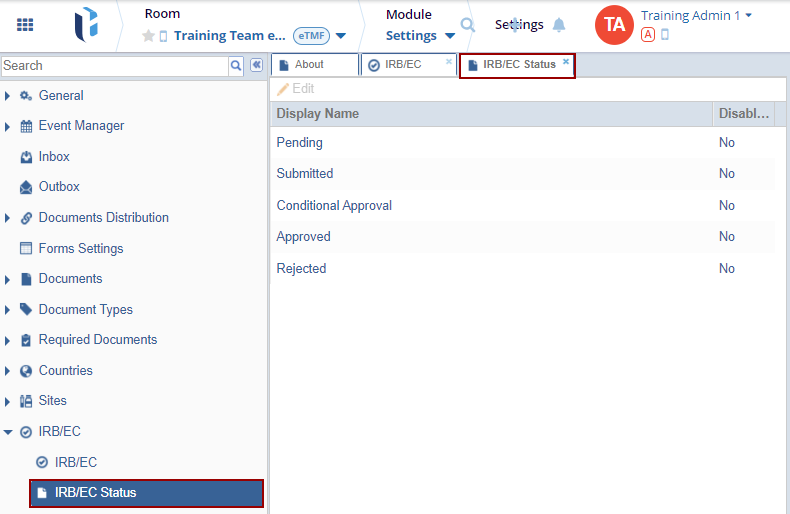
Task: Switch to the IRB/EC tab
Action: (403, 65)
